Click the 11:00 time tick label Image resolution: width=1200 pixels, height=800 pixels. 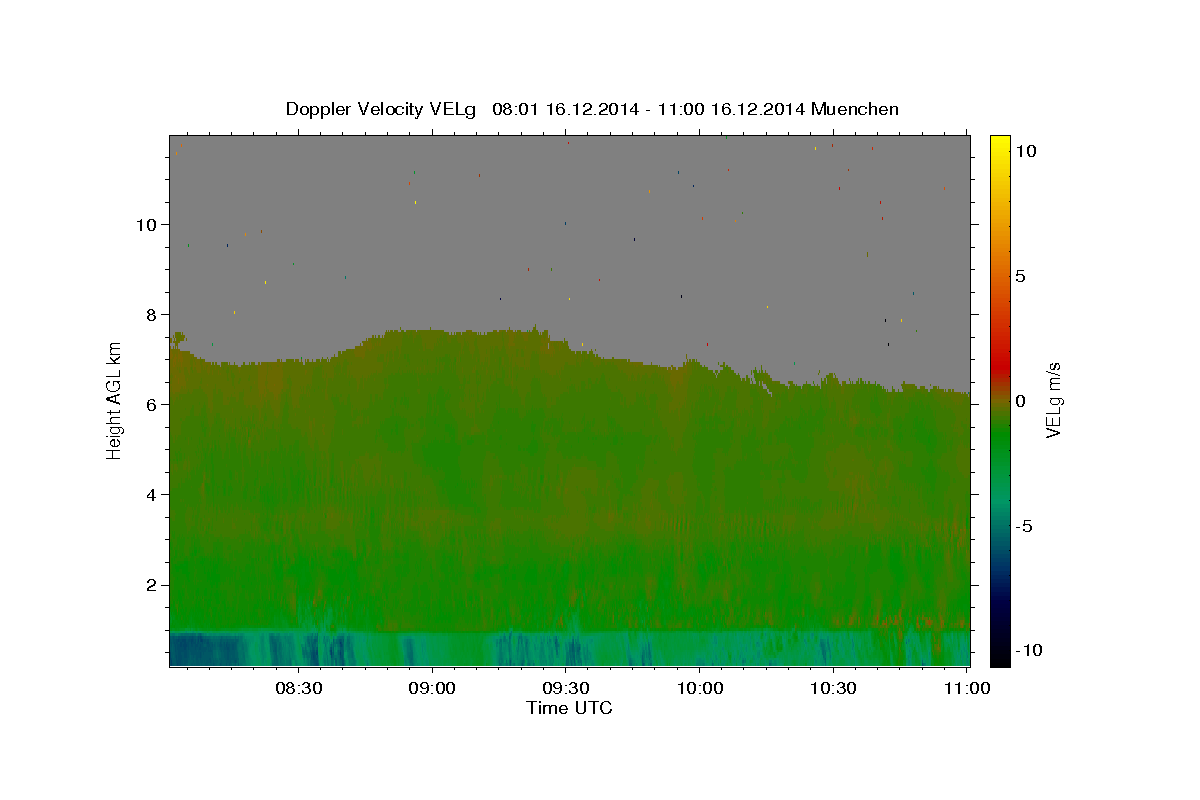click(967, 688)
